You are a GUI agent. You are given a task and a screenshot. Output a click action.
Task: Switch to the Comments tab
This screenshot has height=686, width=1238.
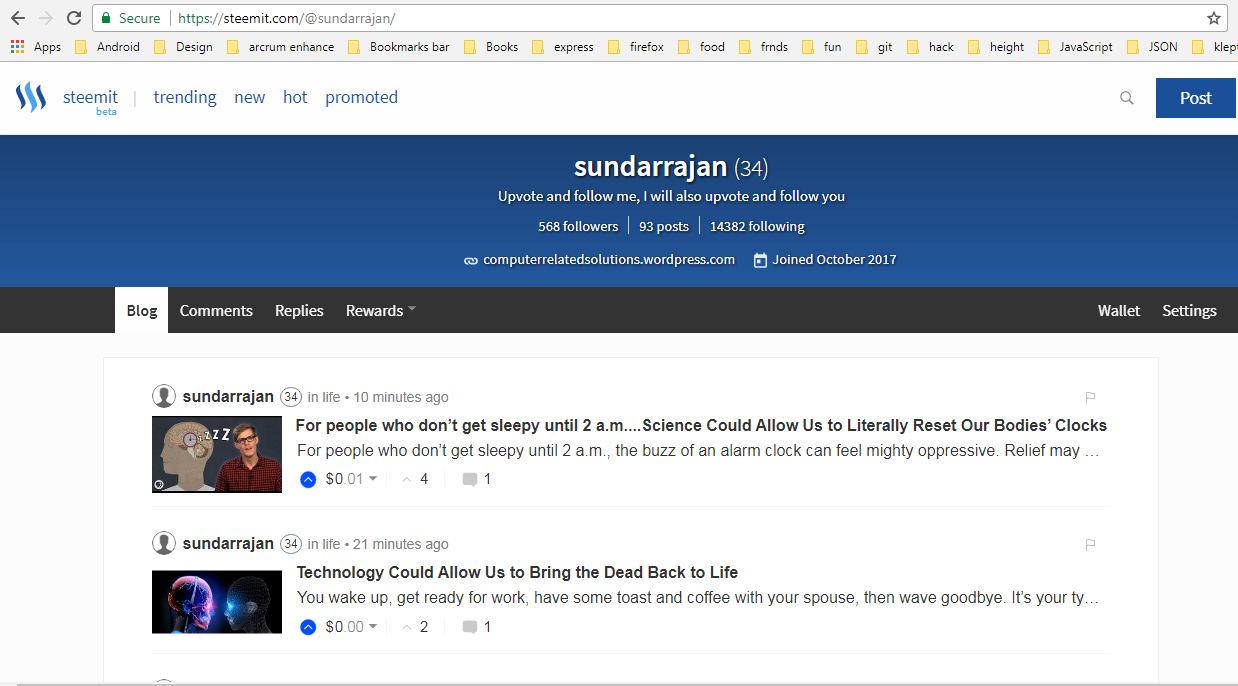pos(216,311)
